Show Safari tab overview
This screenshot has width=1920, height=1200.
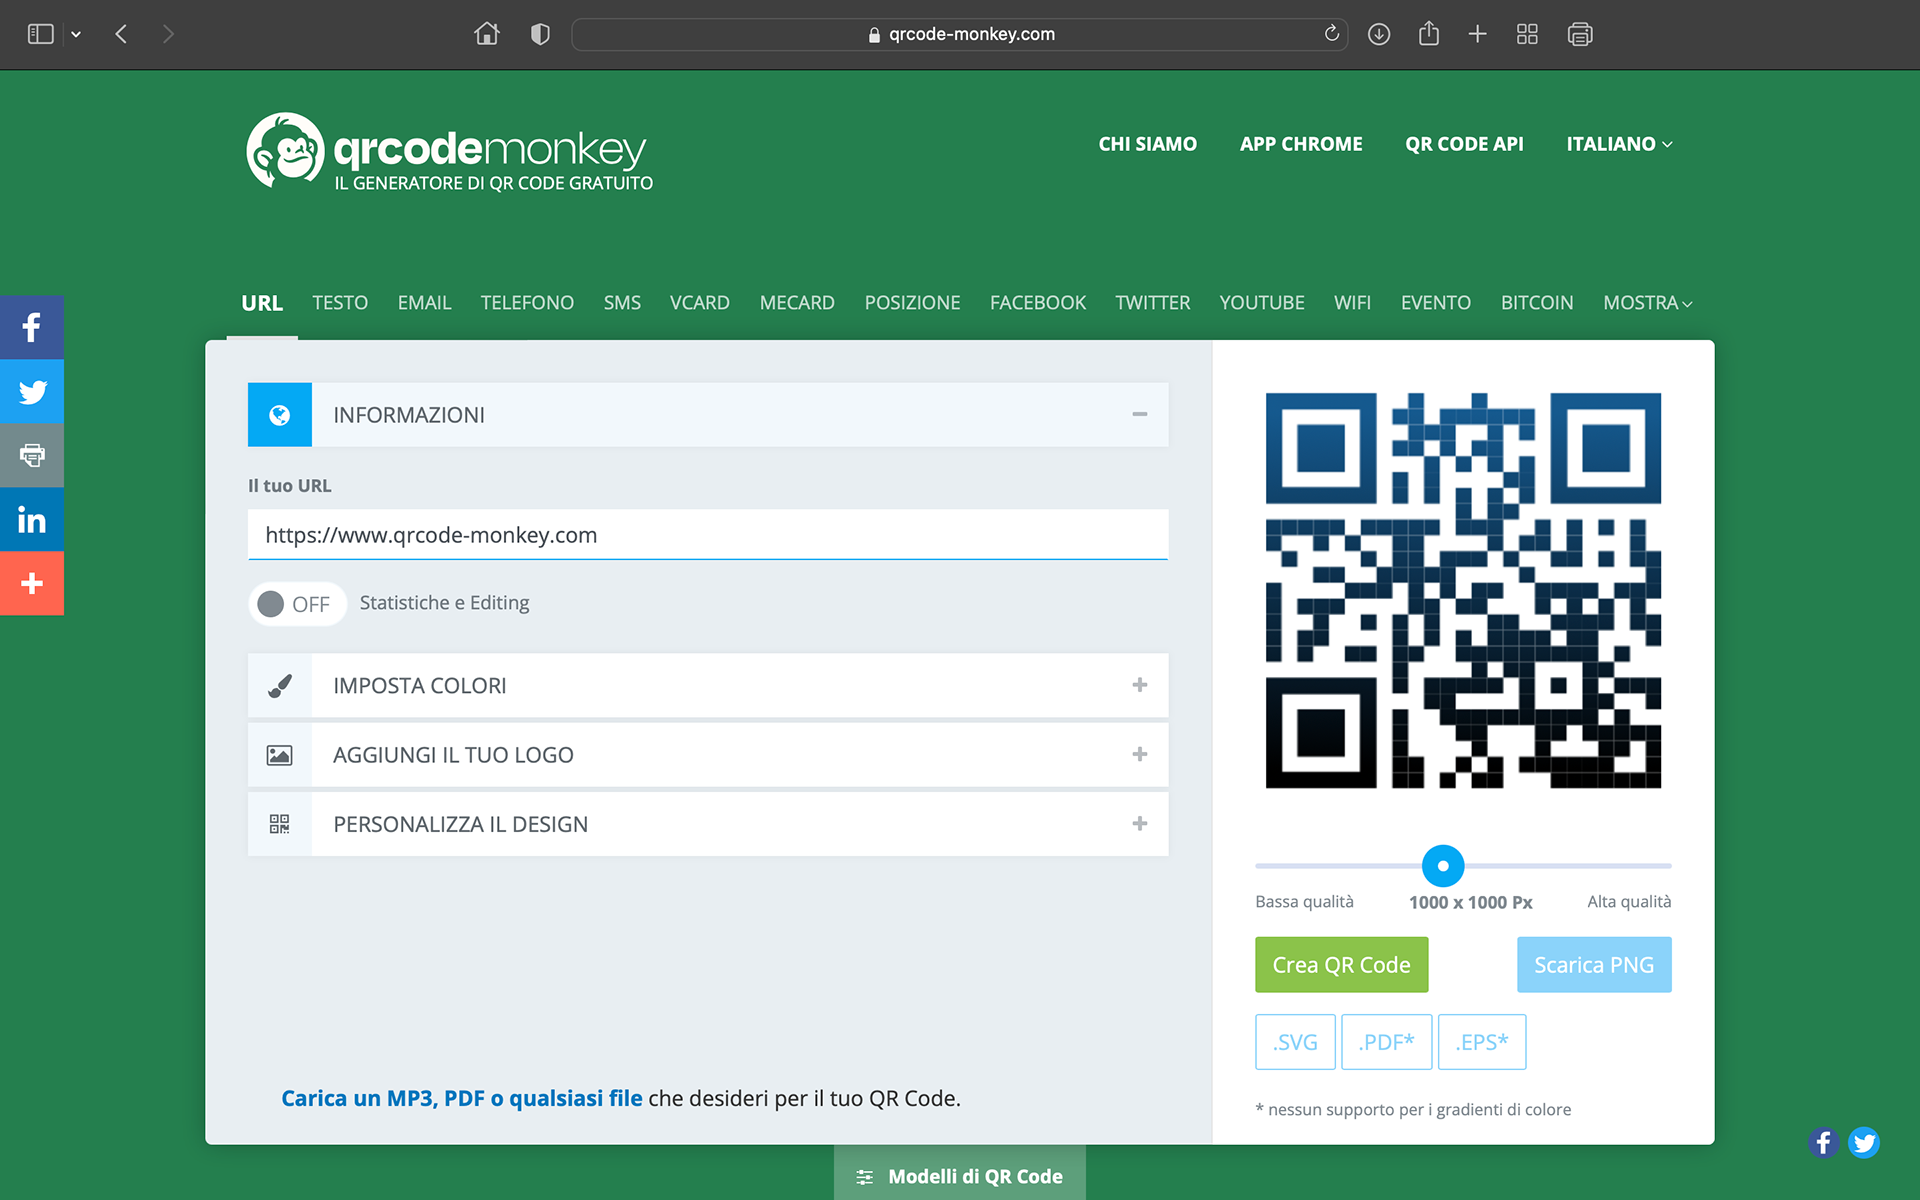pyautogui.click(x=1527, y=34)
